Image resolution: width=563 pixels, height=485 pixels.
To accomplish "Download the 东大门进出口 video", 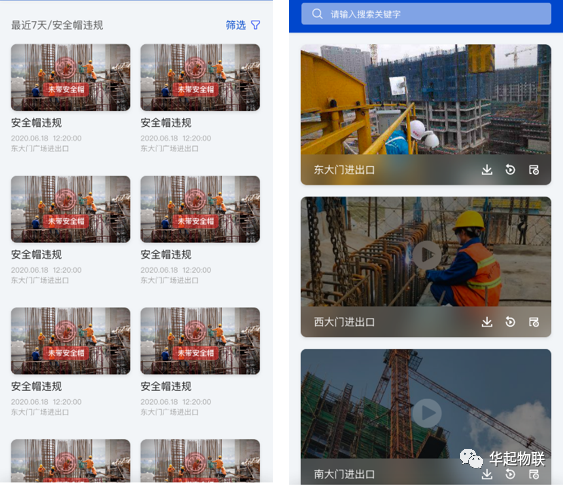I will coord(487,169).
